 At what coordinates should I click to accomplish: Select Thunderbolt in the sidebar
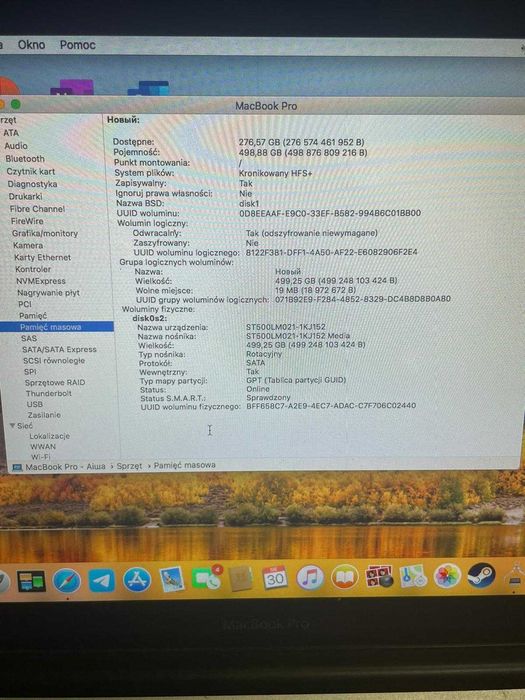[x=49, y=393]
